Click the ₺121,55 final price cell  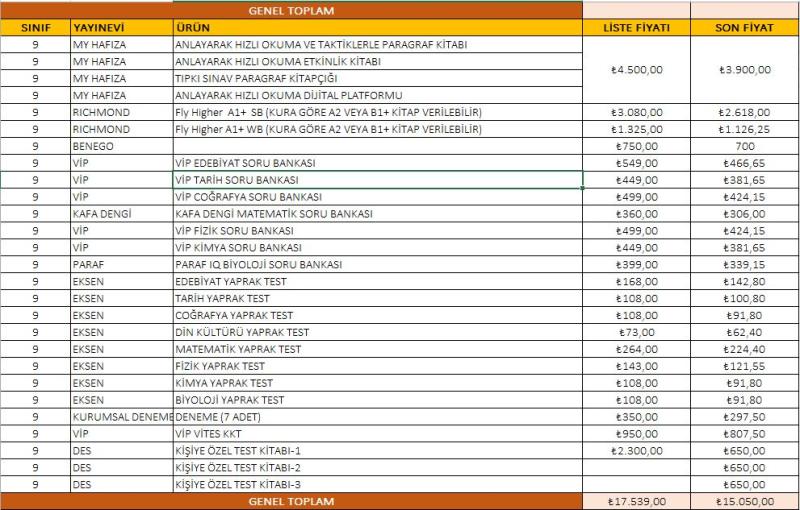coord(745,366)
